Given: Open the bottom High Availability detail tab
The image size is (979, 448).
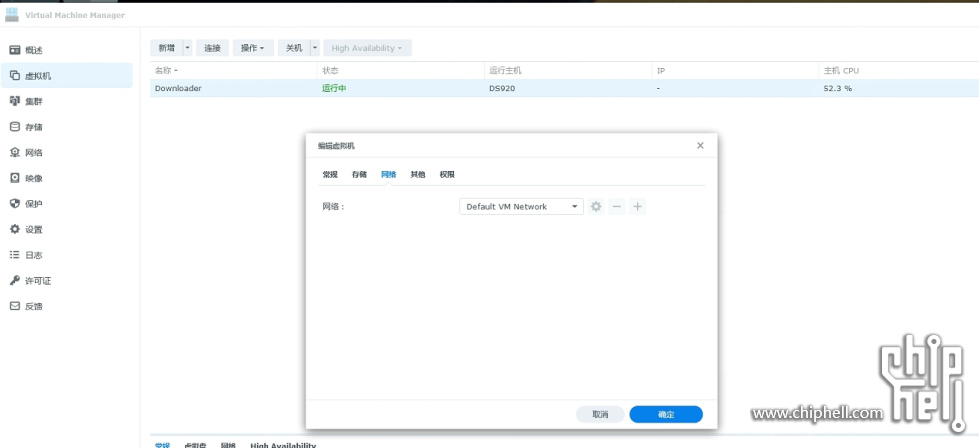Looking at the screenshot, I should coord(283,445).
